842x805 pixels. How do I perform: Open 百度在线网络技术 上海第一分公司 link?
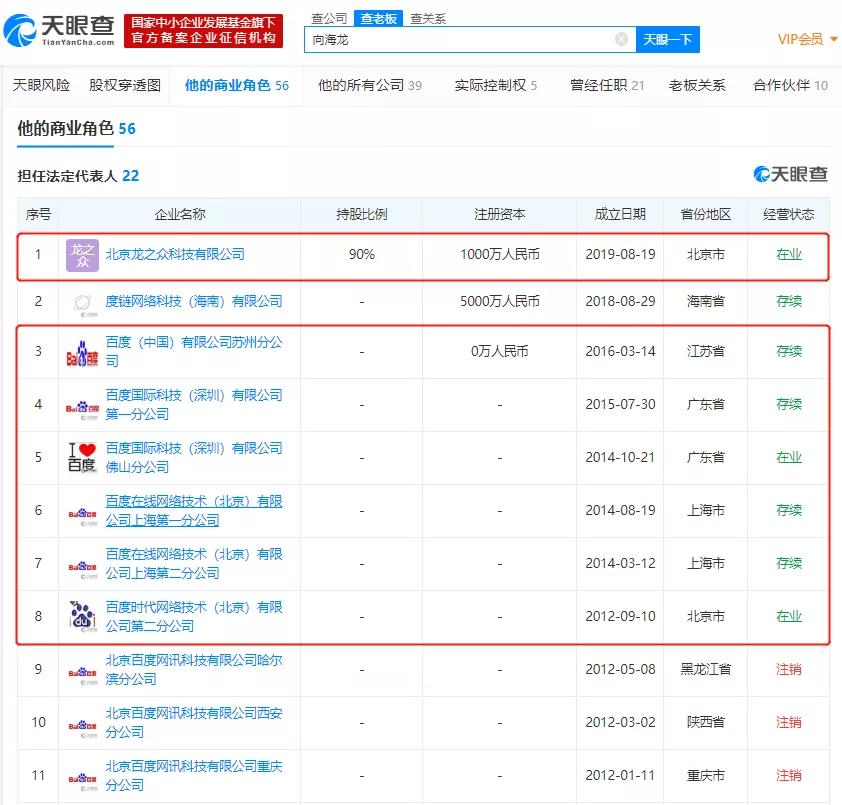(x=194, y=510)
